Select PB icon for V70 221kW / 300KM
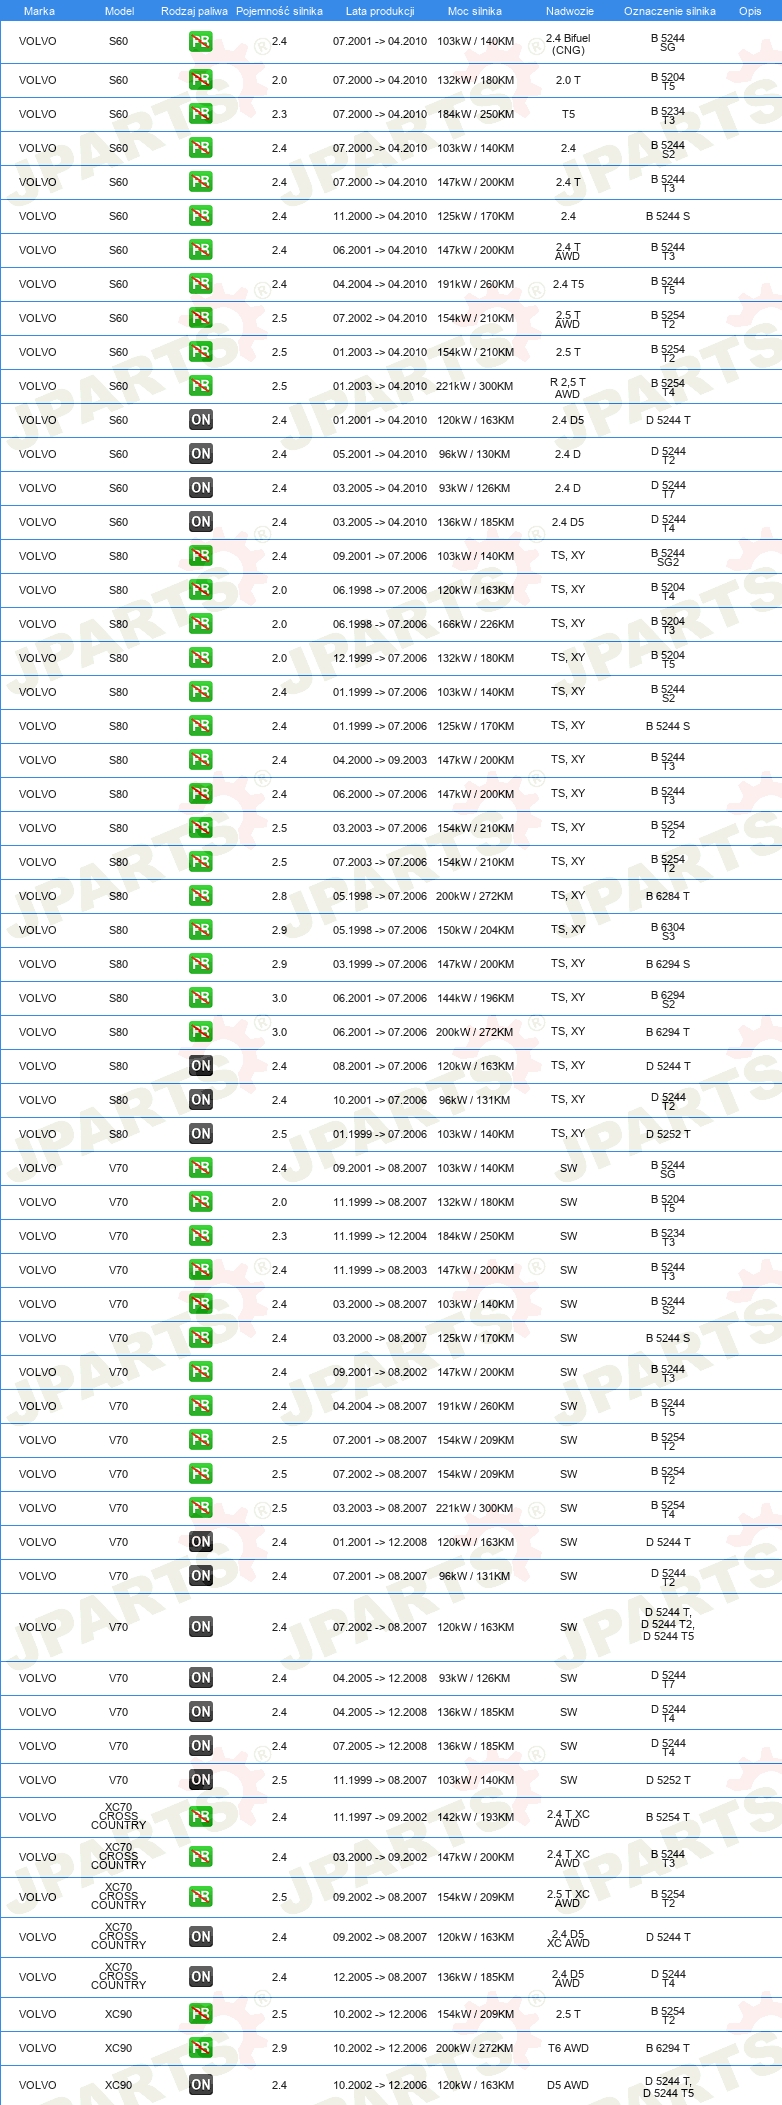Screen dimensions: 782x2105 (x=201, y=1508)
